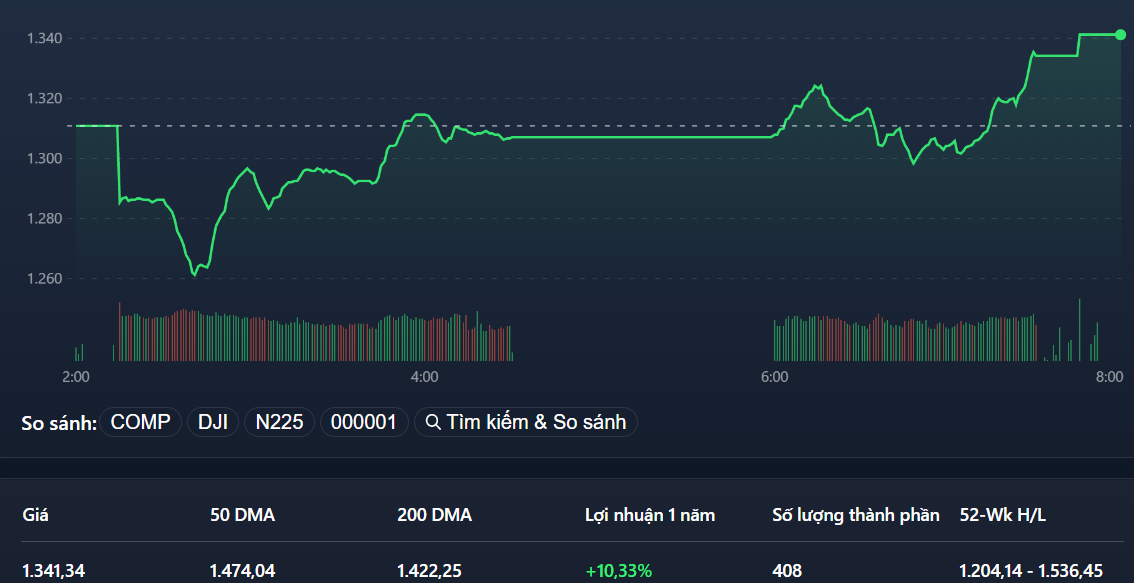
Task: Click the 'Lợi nhuận 1 năm' header
Action: 649,515
